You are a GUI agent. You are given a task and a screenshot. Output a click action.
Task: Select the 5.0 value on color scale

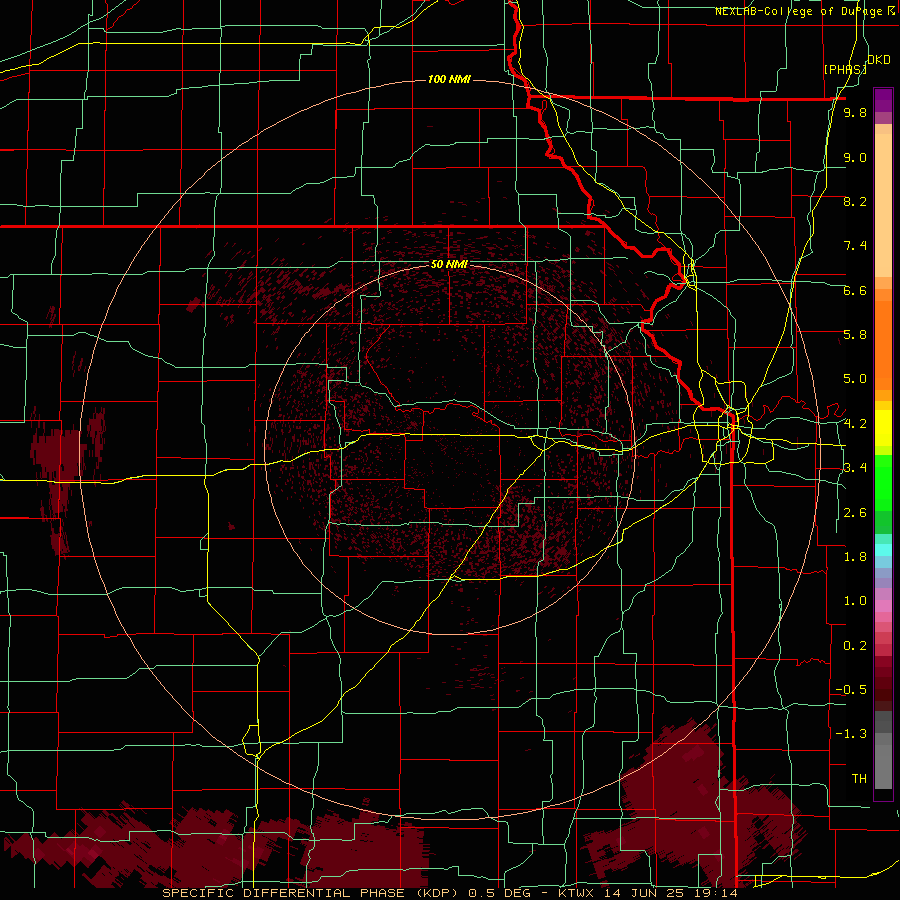point(855,379)
